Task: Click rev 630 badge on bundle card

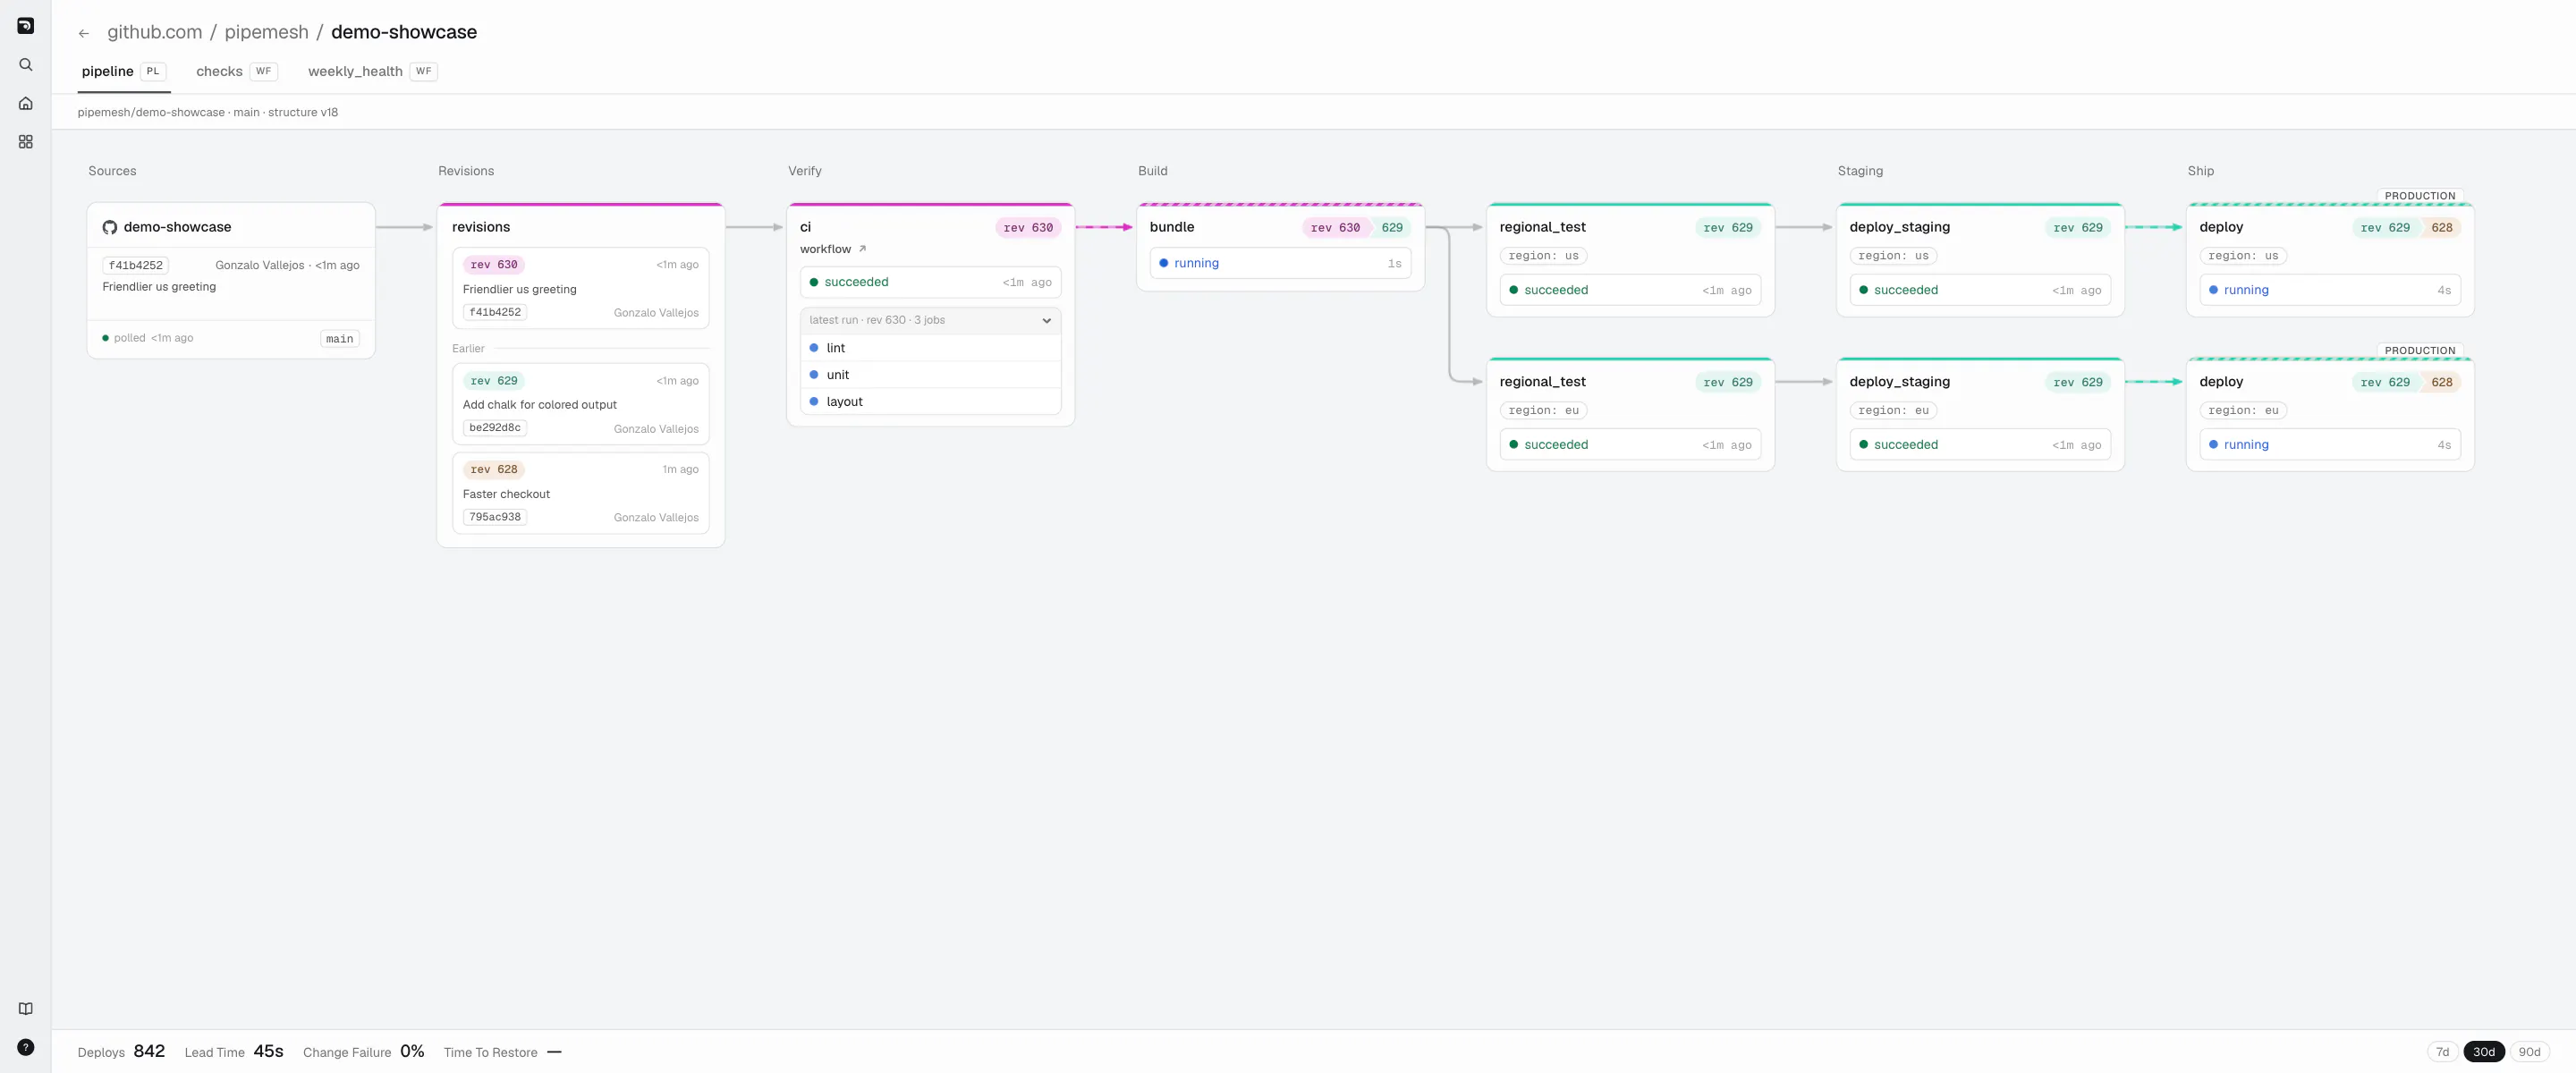Action: coord(1335,228)
